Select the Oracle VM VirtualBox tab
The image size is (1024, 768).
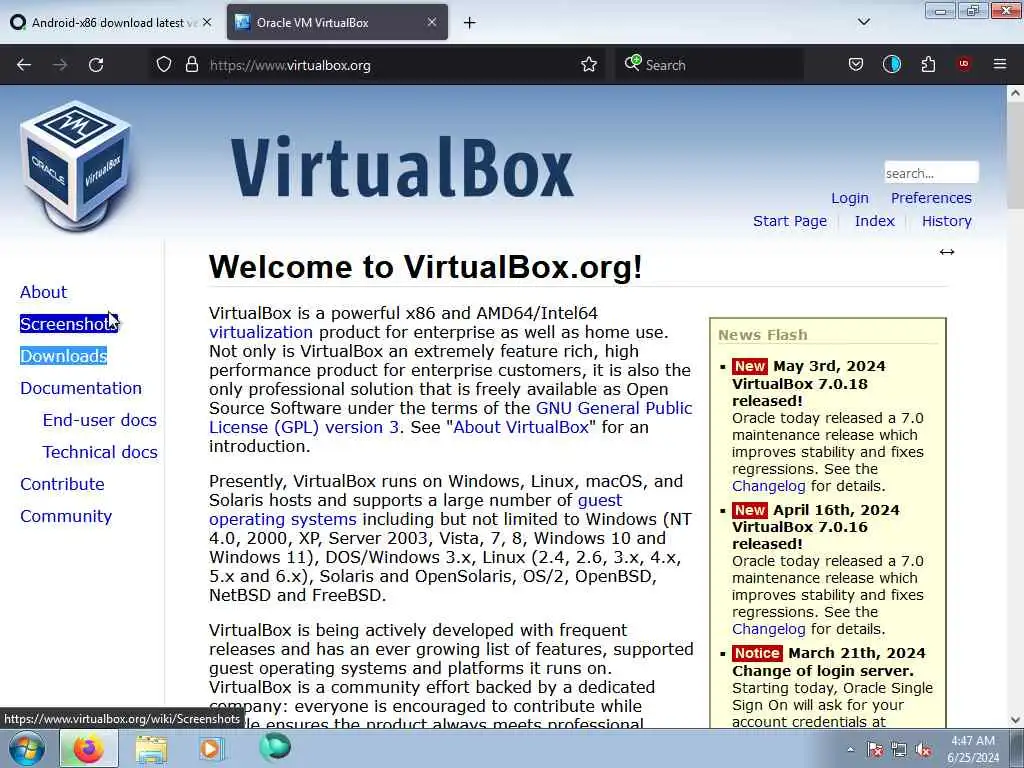[338, 22]
